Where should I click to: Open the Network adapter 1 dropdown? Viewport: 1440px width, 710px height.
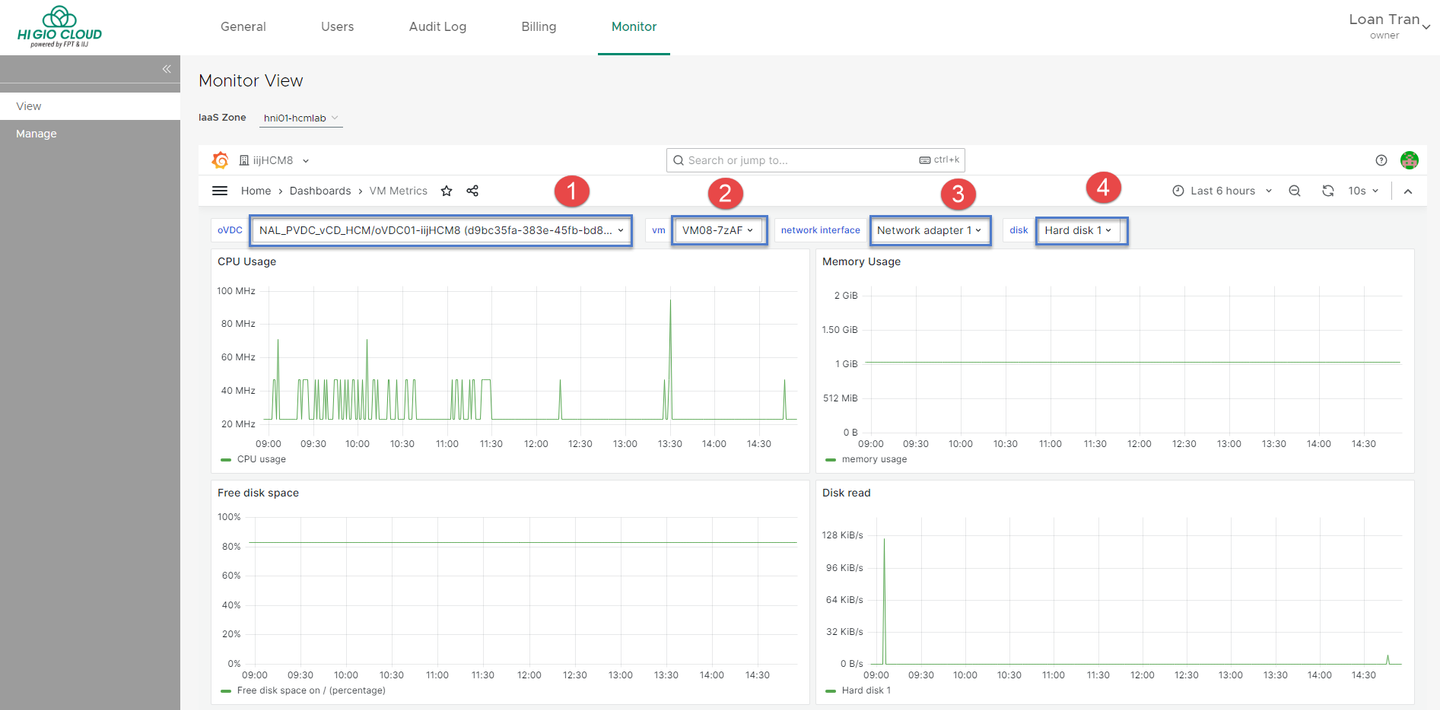pyautogui.click(x=929, y=231)
